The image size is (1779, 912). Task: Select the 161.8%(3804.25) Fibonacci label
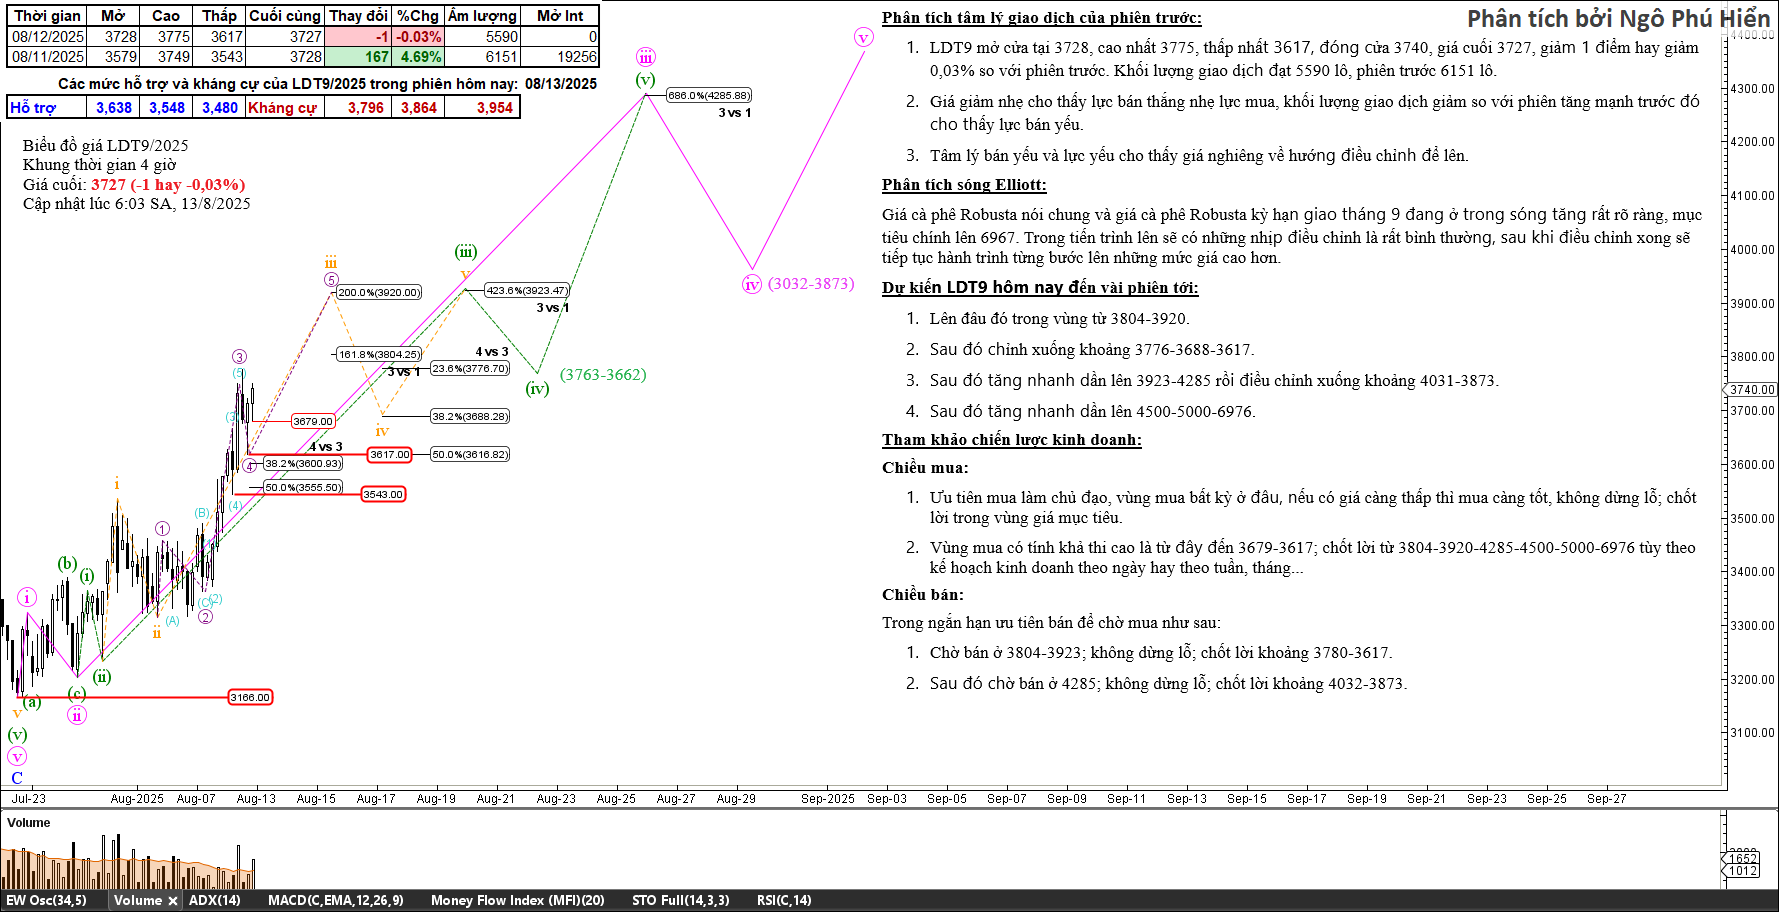[x=378, y=355]
